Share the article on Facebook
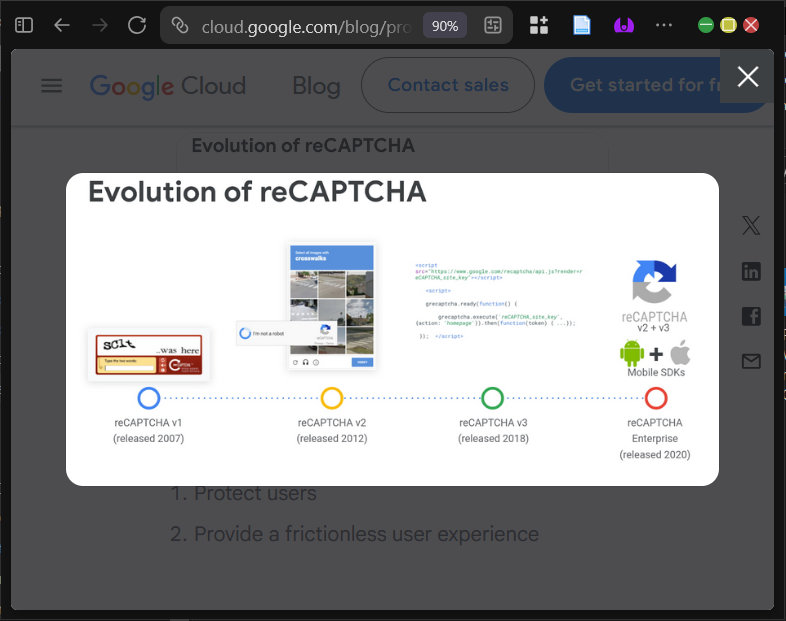The width and height of the screenshot is (786, 621). tap(751, 316)
